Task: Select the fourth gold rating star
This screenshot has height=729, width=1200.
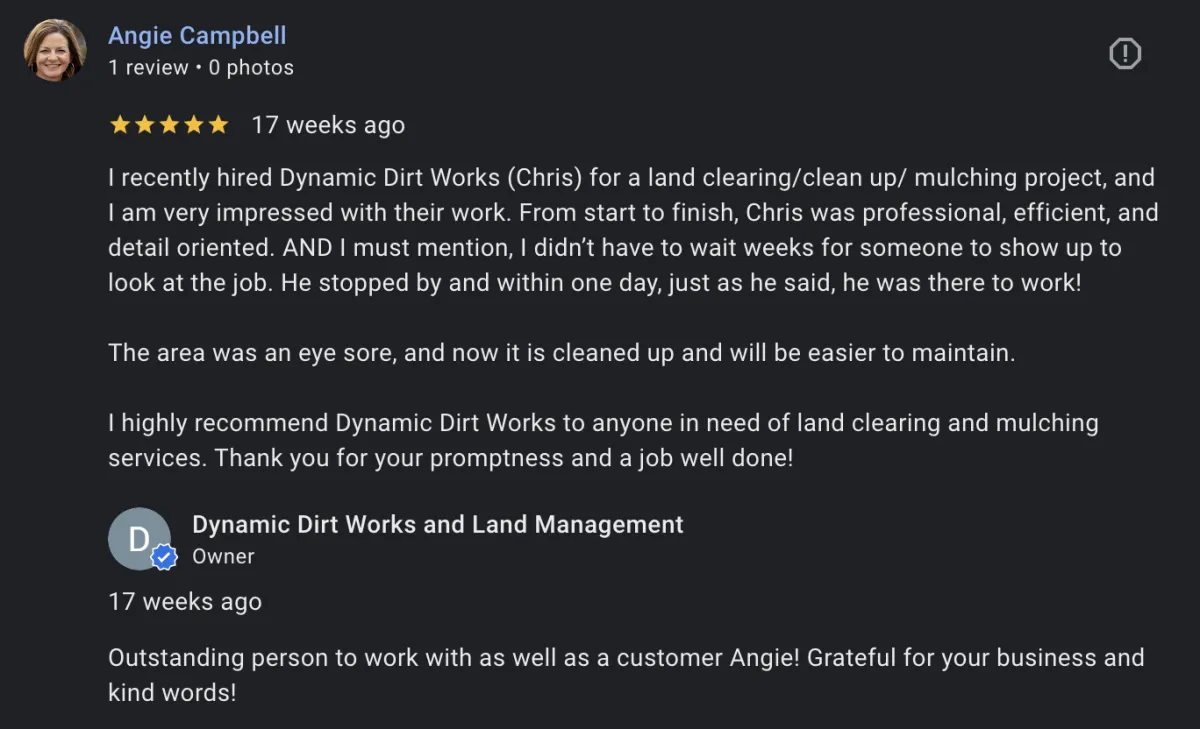Action: (193, 125)
